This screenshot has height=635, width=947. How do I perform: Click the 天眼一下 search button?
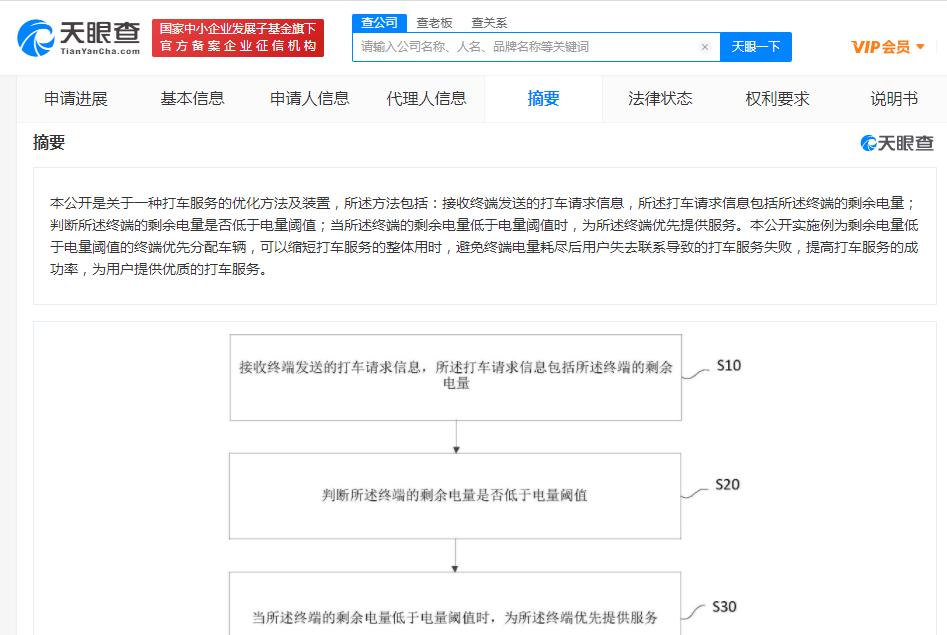point(756,47)
